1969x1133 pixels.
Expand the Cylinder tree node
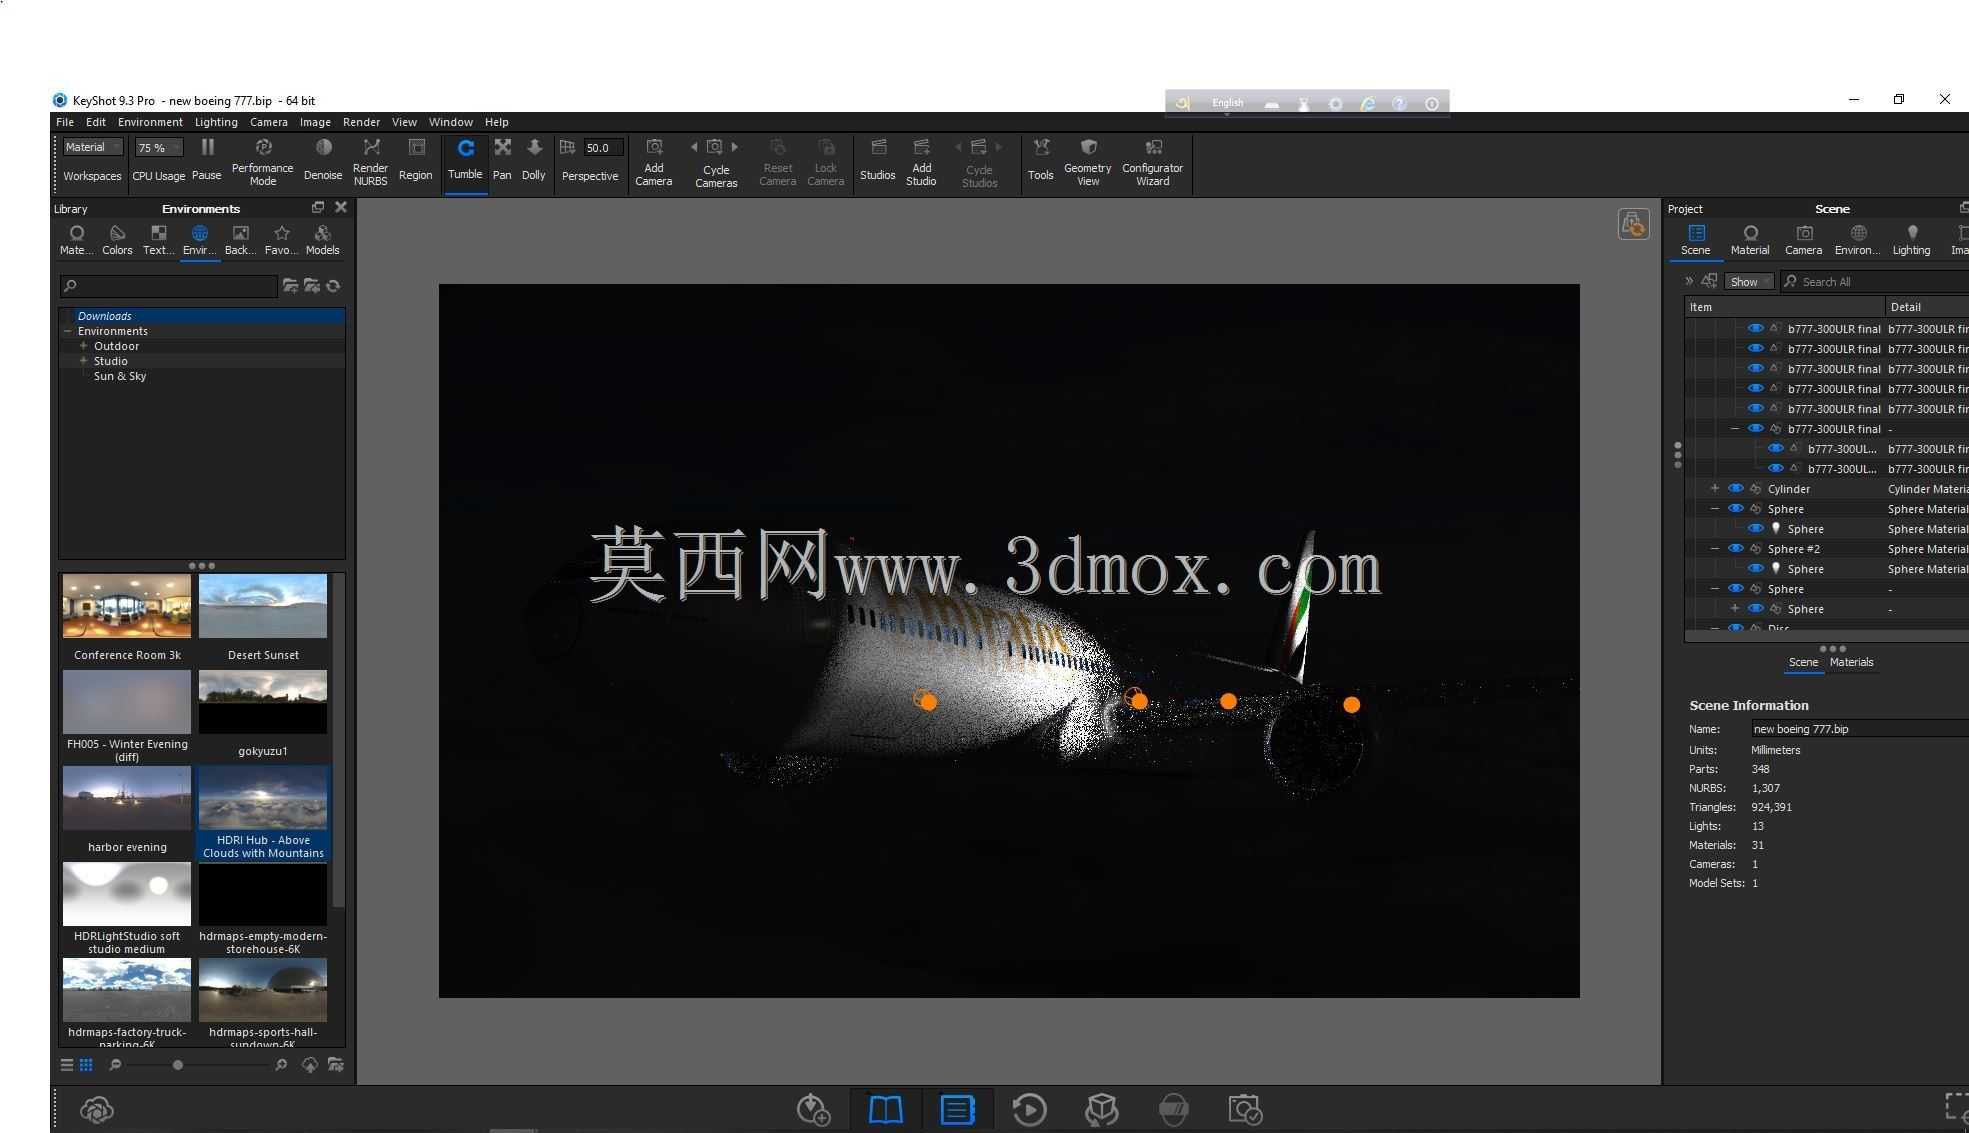click(x=1715, y=488)
